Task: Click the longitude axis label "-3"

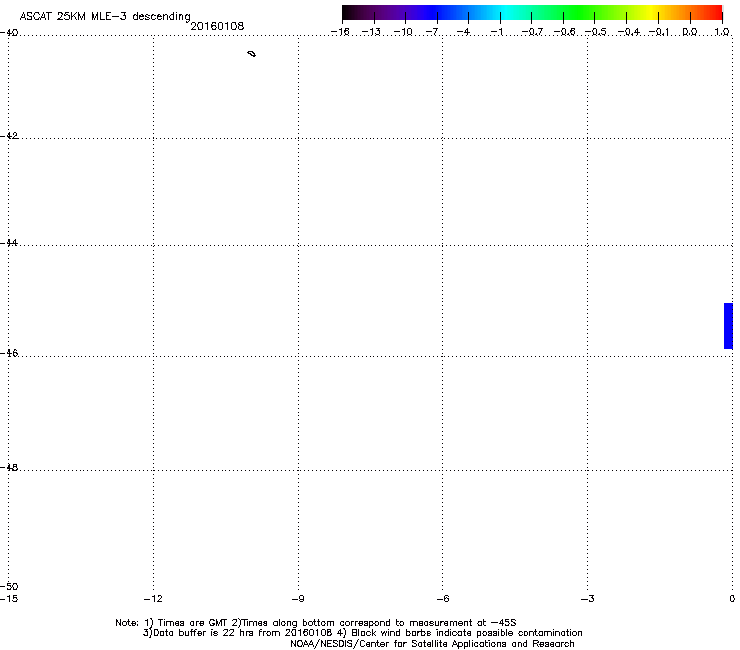Action: [588, 599]
